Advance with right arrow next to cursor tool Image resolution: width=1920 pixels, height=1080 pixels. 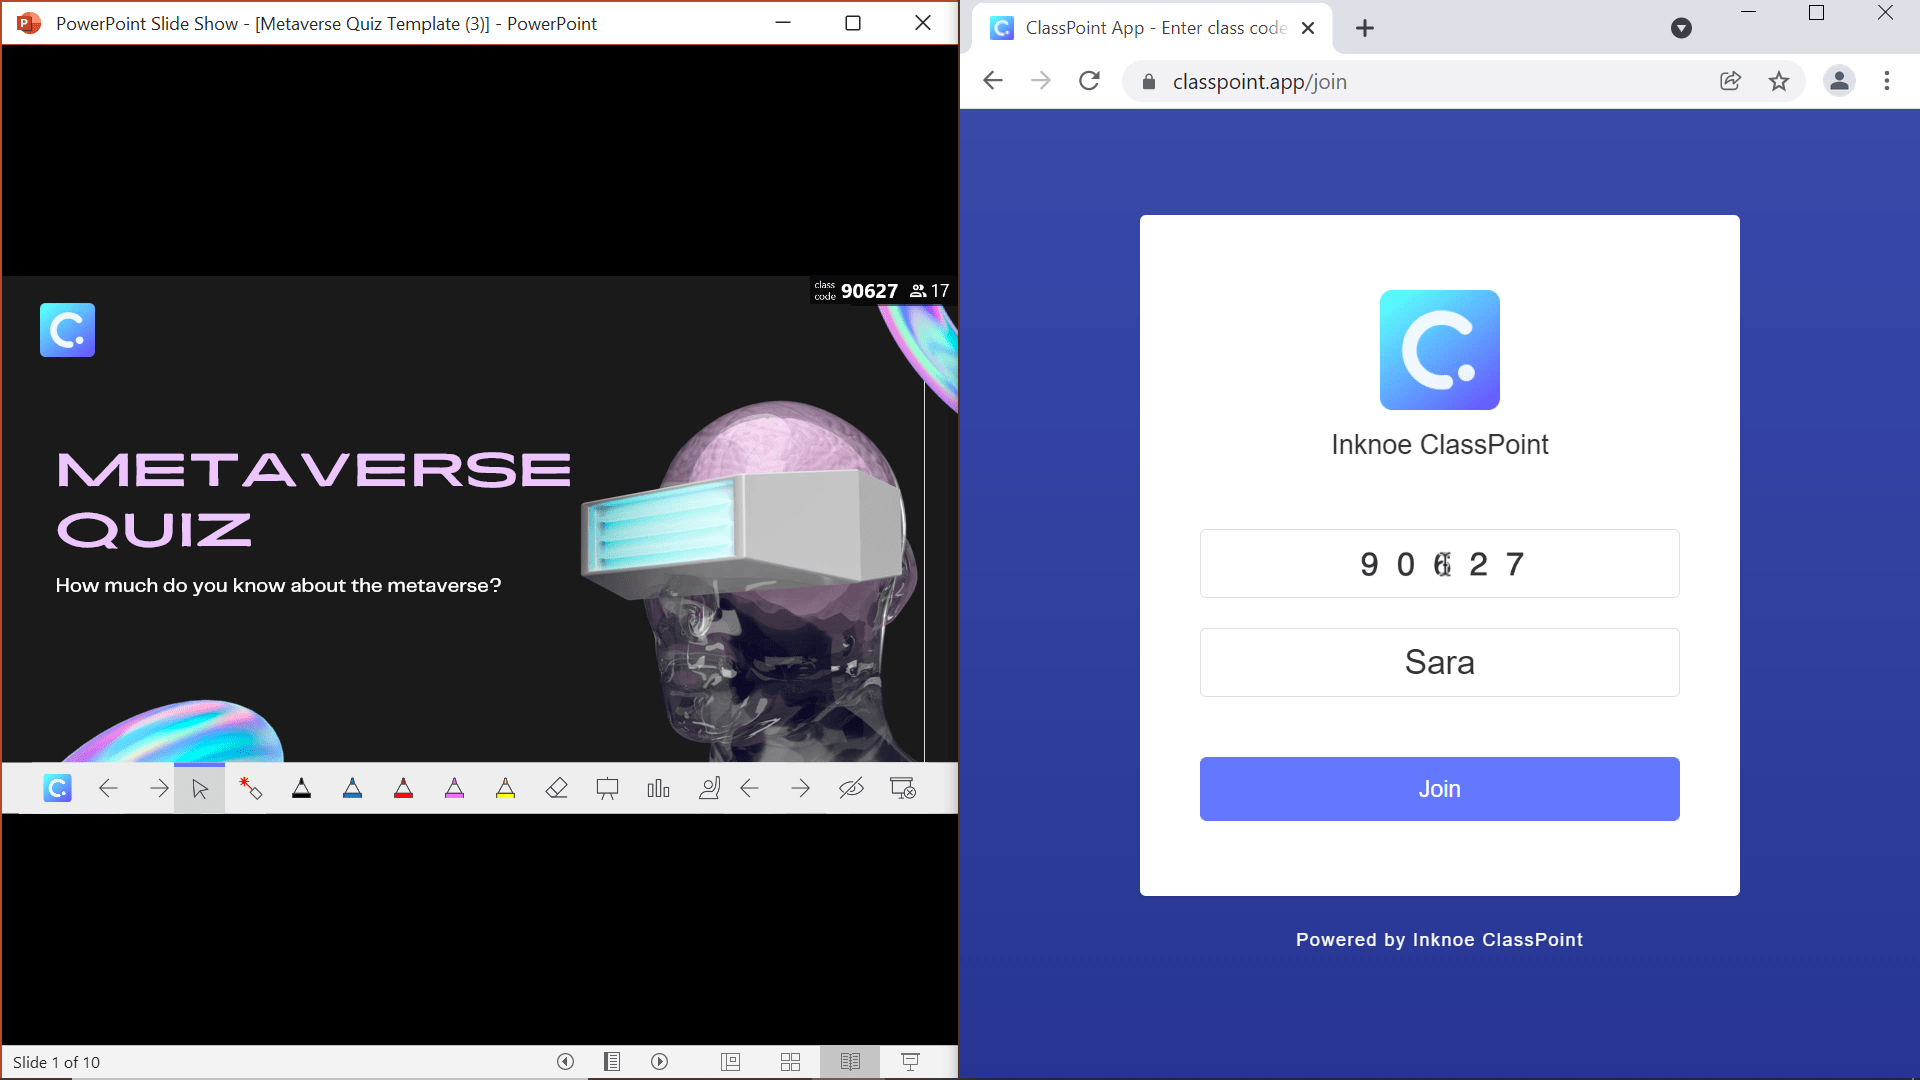coord(159,789)
